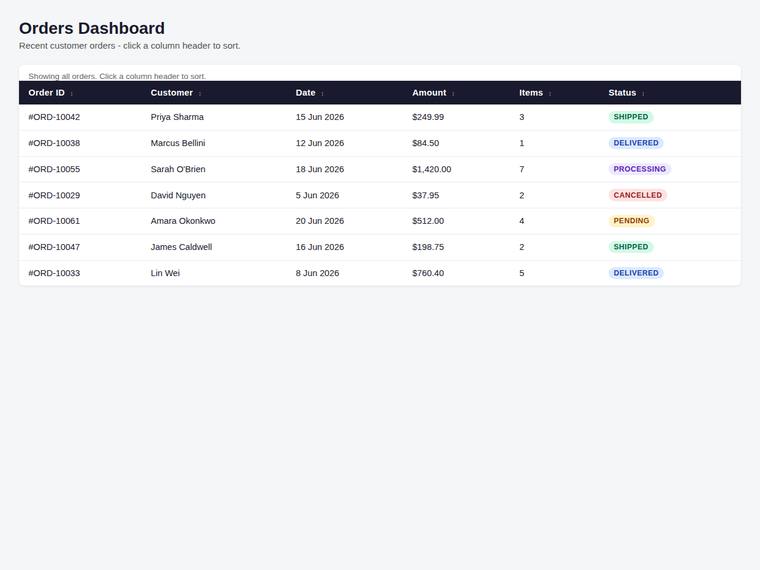Click the date 20 Jun 2026
Screen dimensions: 760x570
coord(320,221)
